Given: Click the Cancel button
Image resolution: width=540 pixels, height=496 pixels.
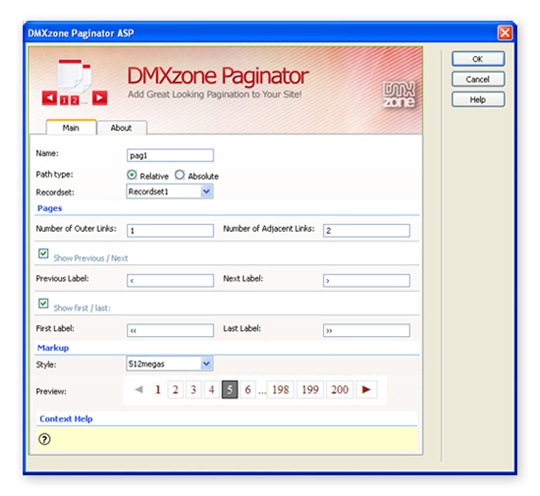Looking at the screenshot, I should pyautogui.click(x=478, y=79).
